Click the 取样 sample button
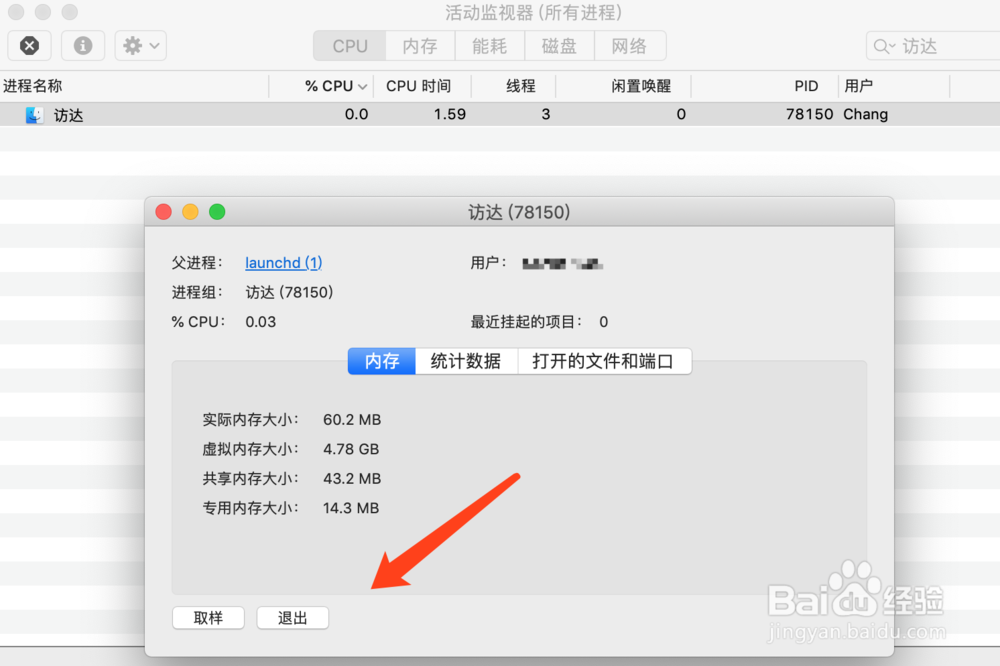The width and height of the screenshot is (1000, 666). [x=208, y=617]
